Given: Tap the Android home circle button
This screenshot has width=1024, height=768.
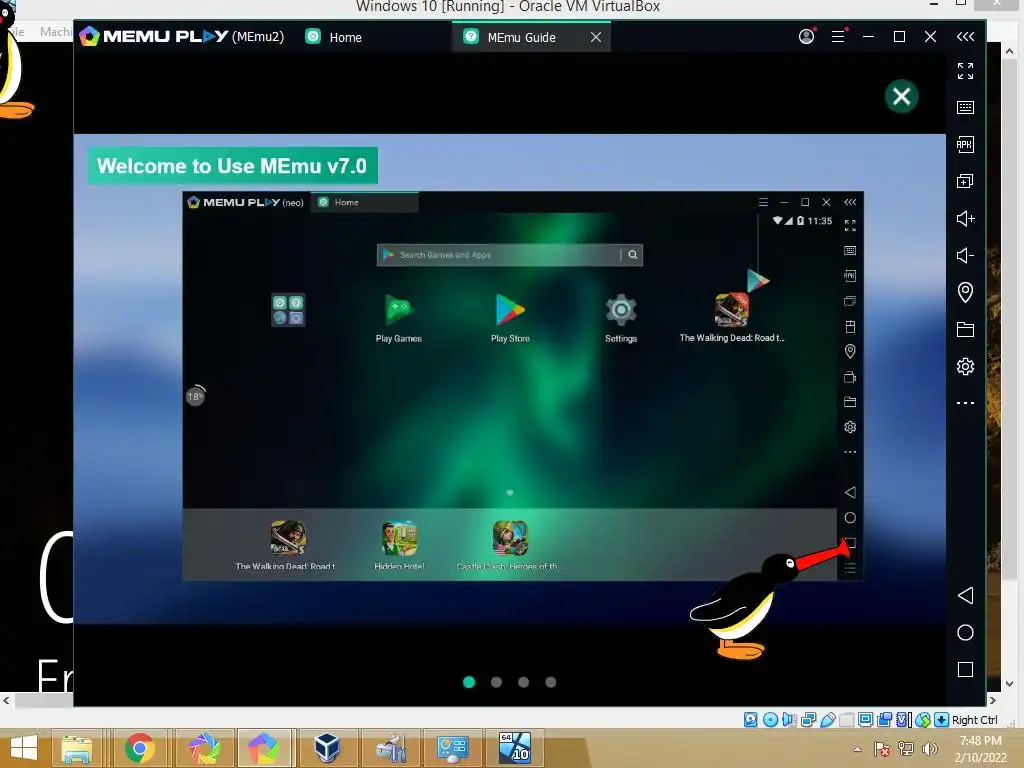Looking at the screenshot, I should point(965,632).
